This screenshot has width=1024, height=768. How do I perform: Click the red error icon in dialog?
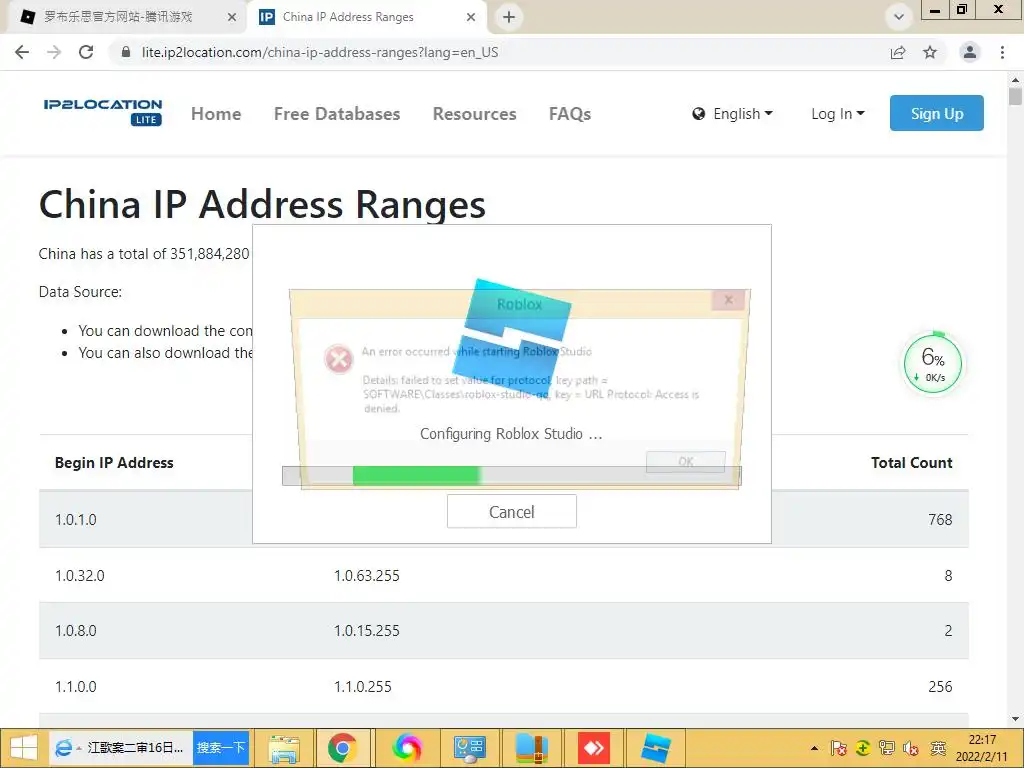(x=339, y=359)
